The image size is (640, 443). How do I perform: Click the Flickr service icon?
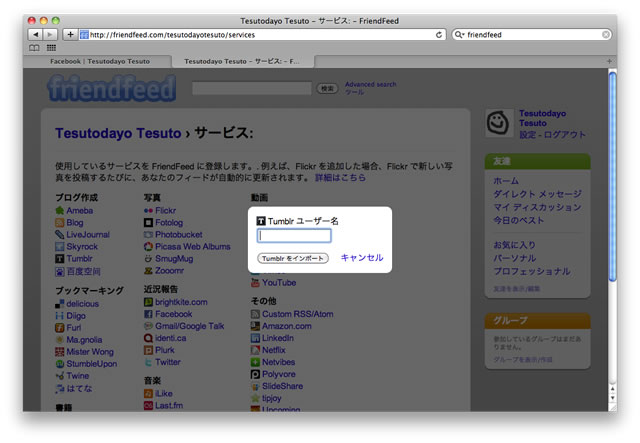pos(148,211)
